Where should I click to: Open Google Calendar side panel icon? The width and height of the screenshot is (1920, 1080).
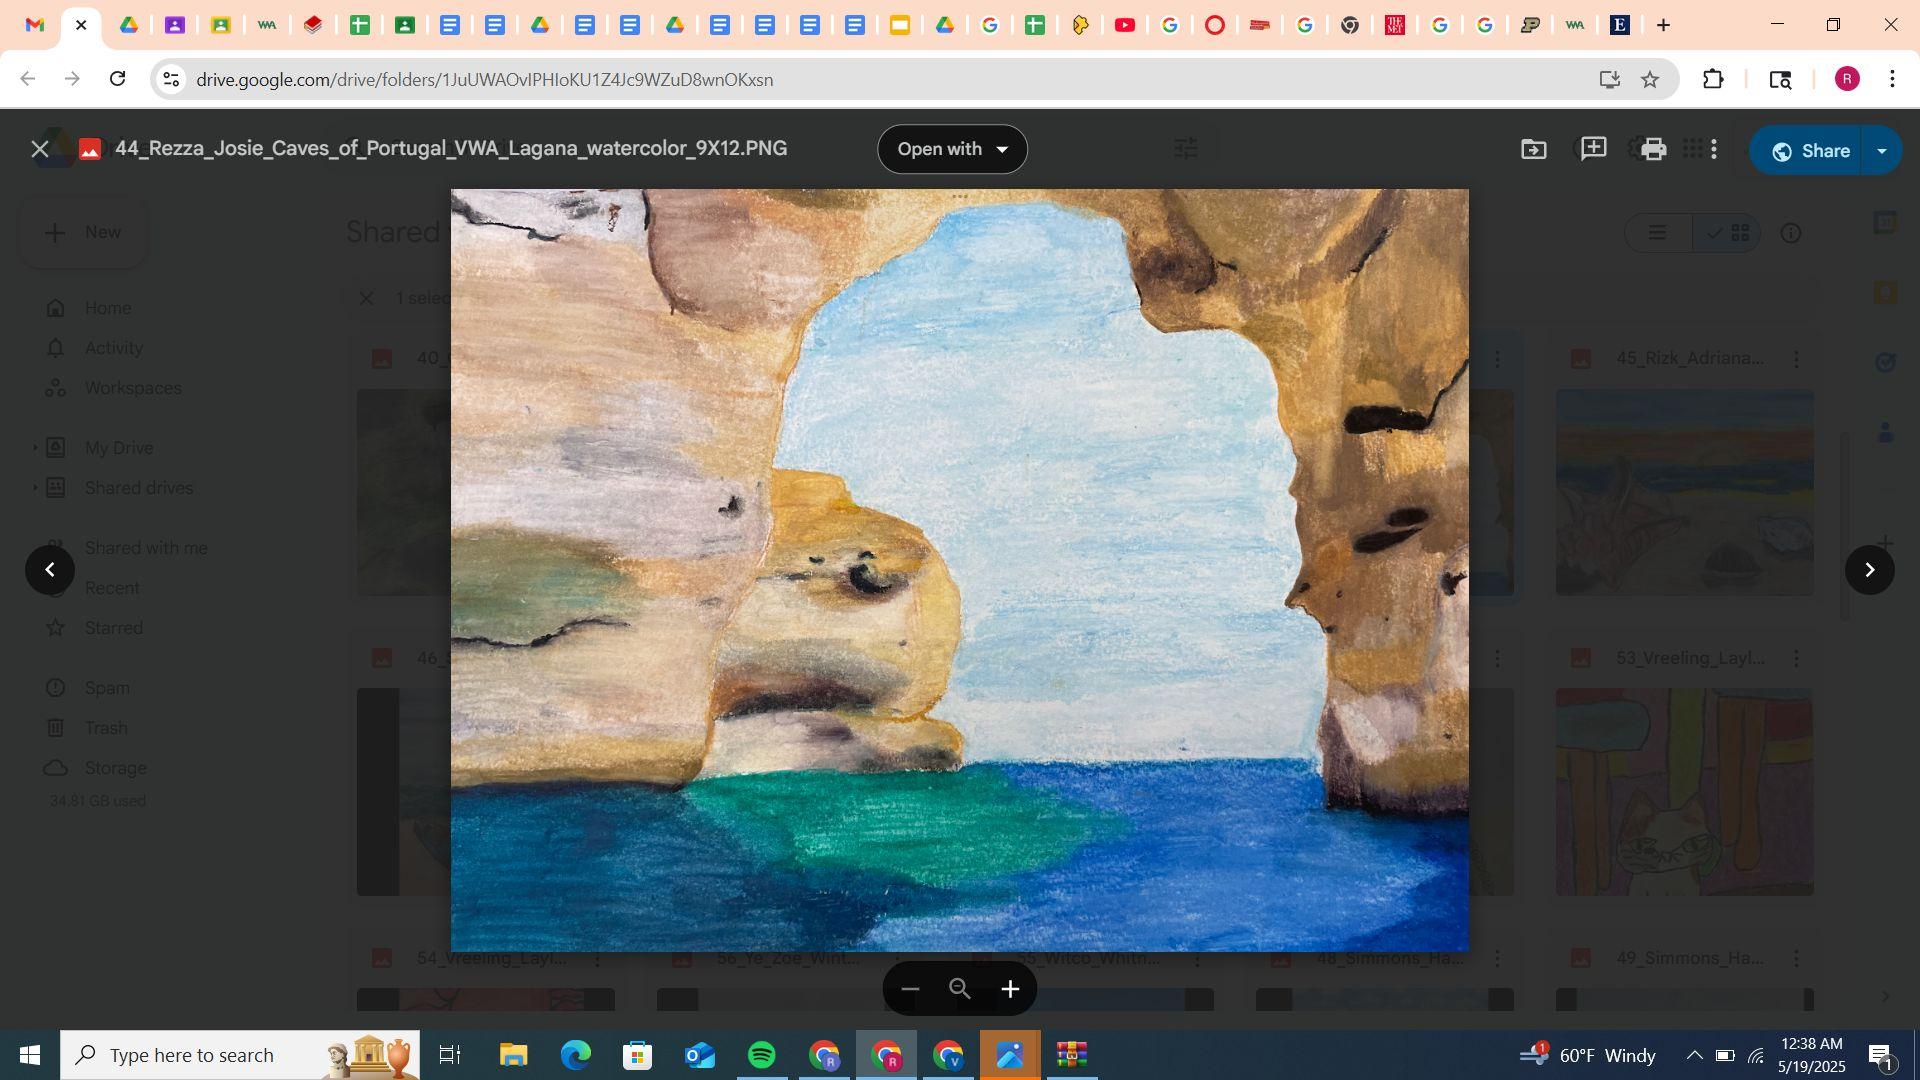pyautogui.click(x=1885, y=223)
